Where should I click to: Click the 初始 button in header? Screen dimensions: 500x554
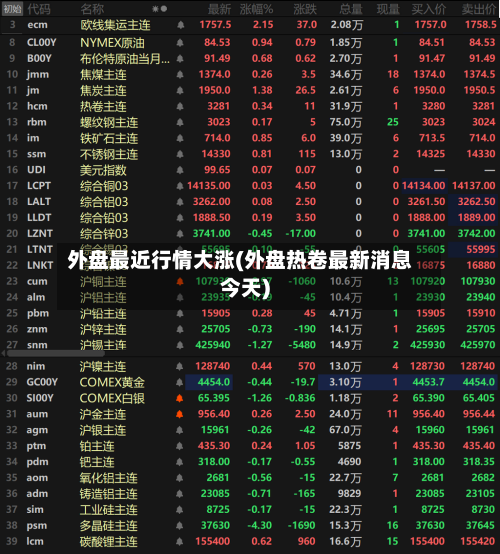tap(12, 9)
